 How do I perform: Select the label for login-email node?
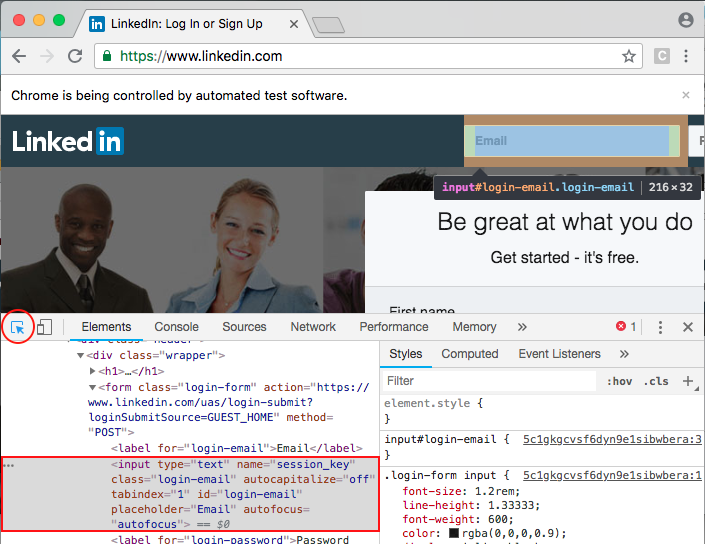[236, 448]
